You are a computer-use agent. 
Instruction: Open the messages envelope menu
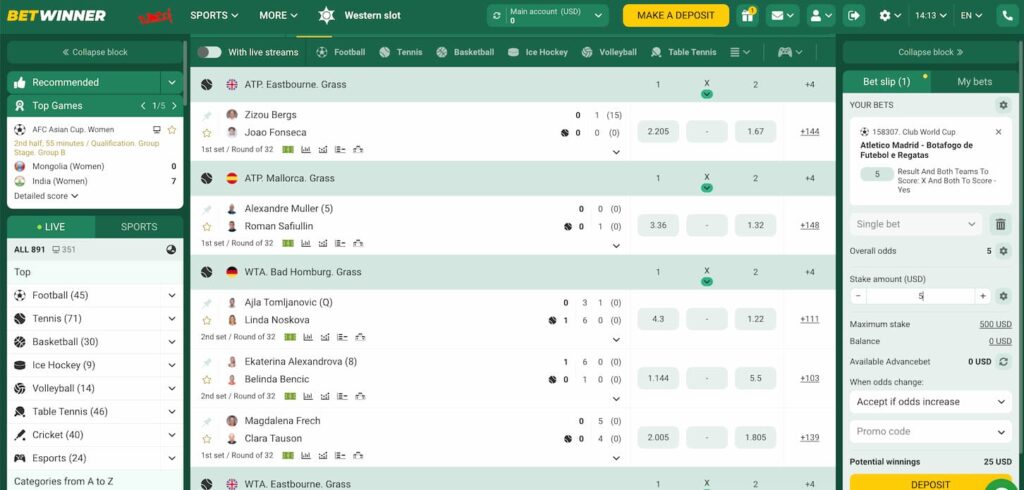point(782,16)
